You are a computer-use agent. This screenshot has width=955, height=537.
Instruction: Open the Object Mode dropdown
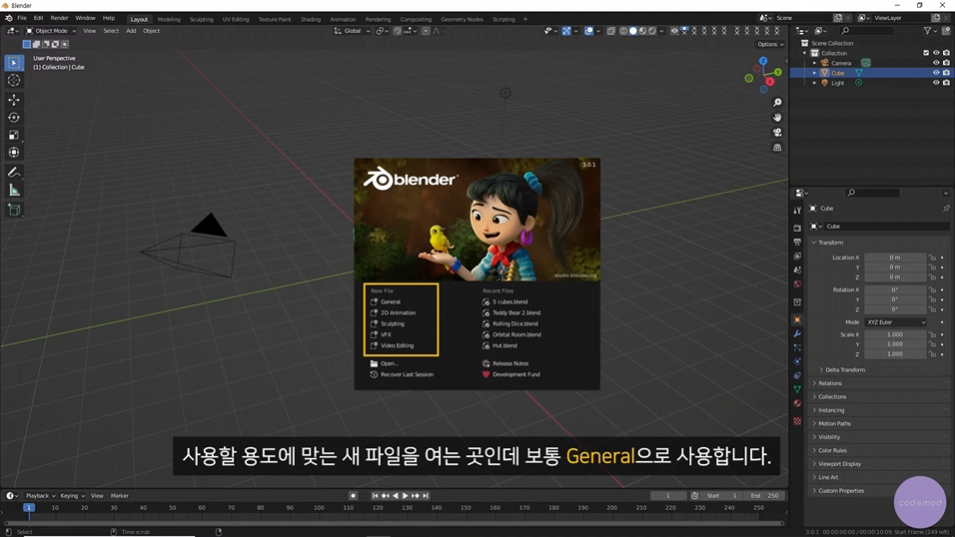click(51, 31)
